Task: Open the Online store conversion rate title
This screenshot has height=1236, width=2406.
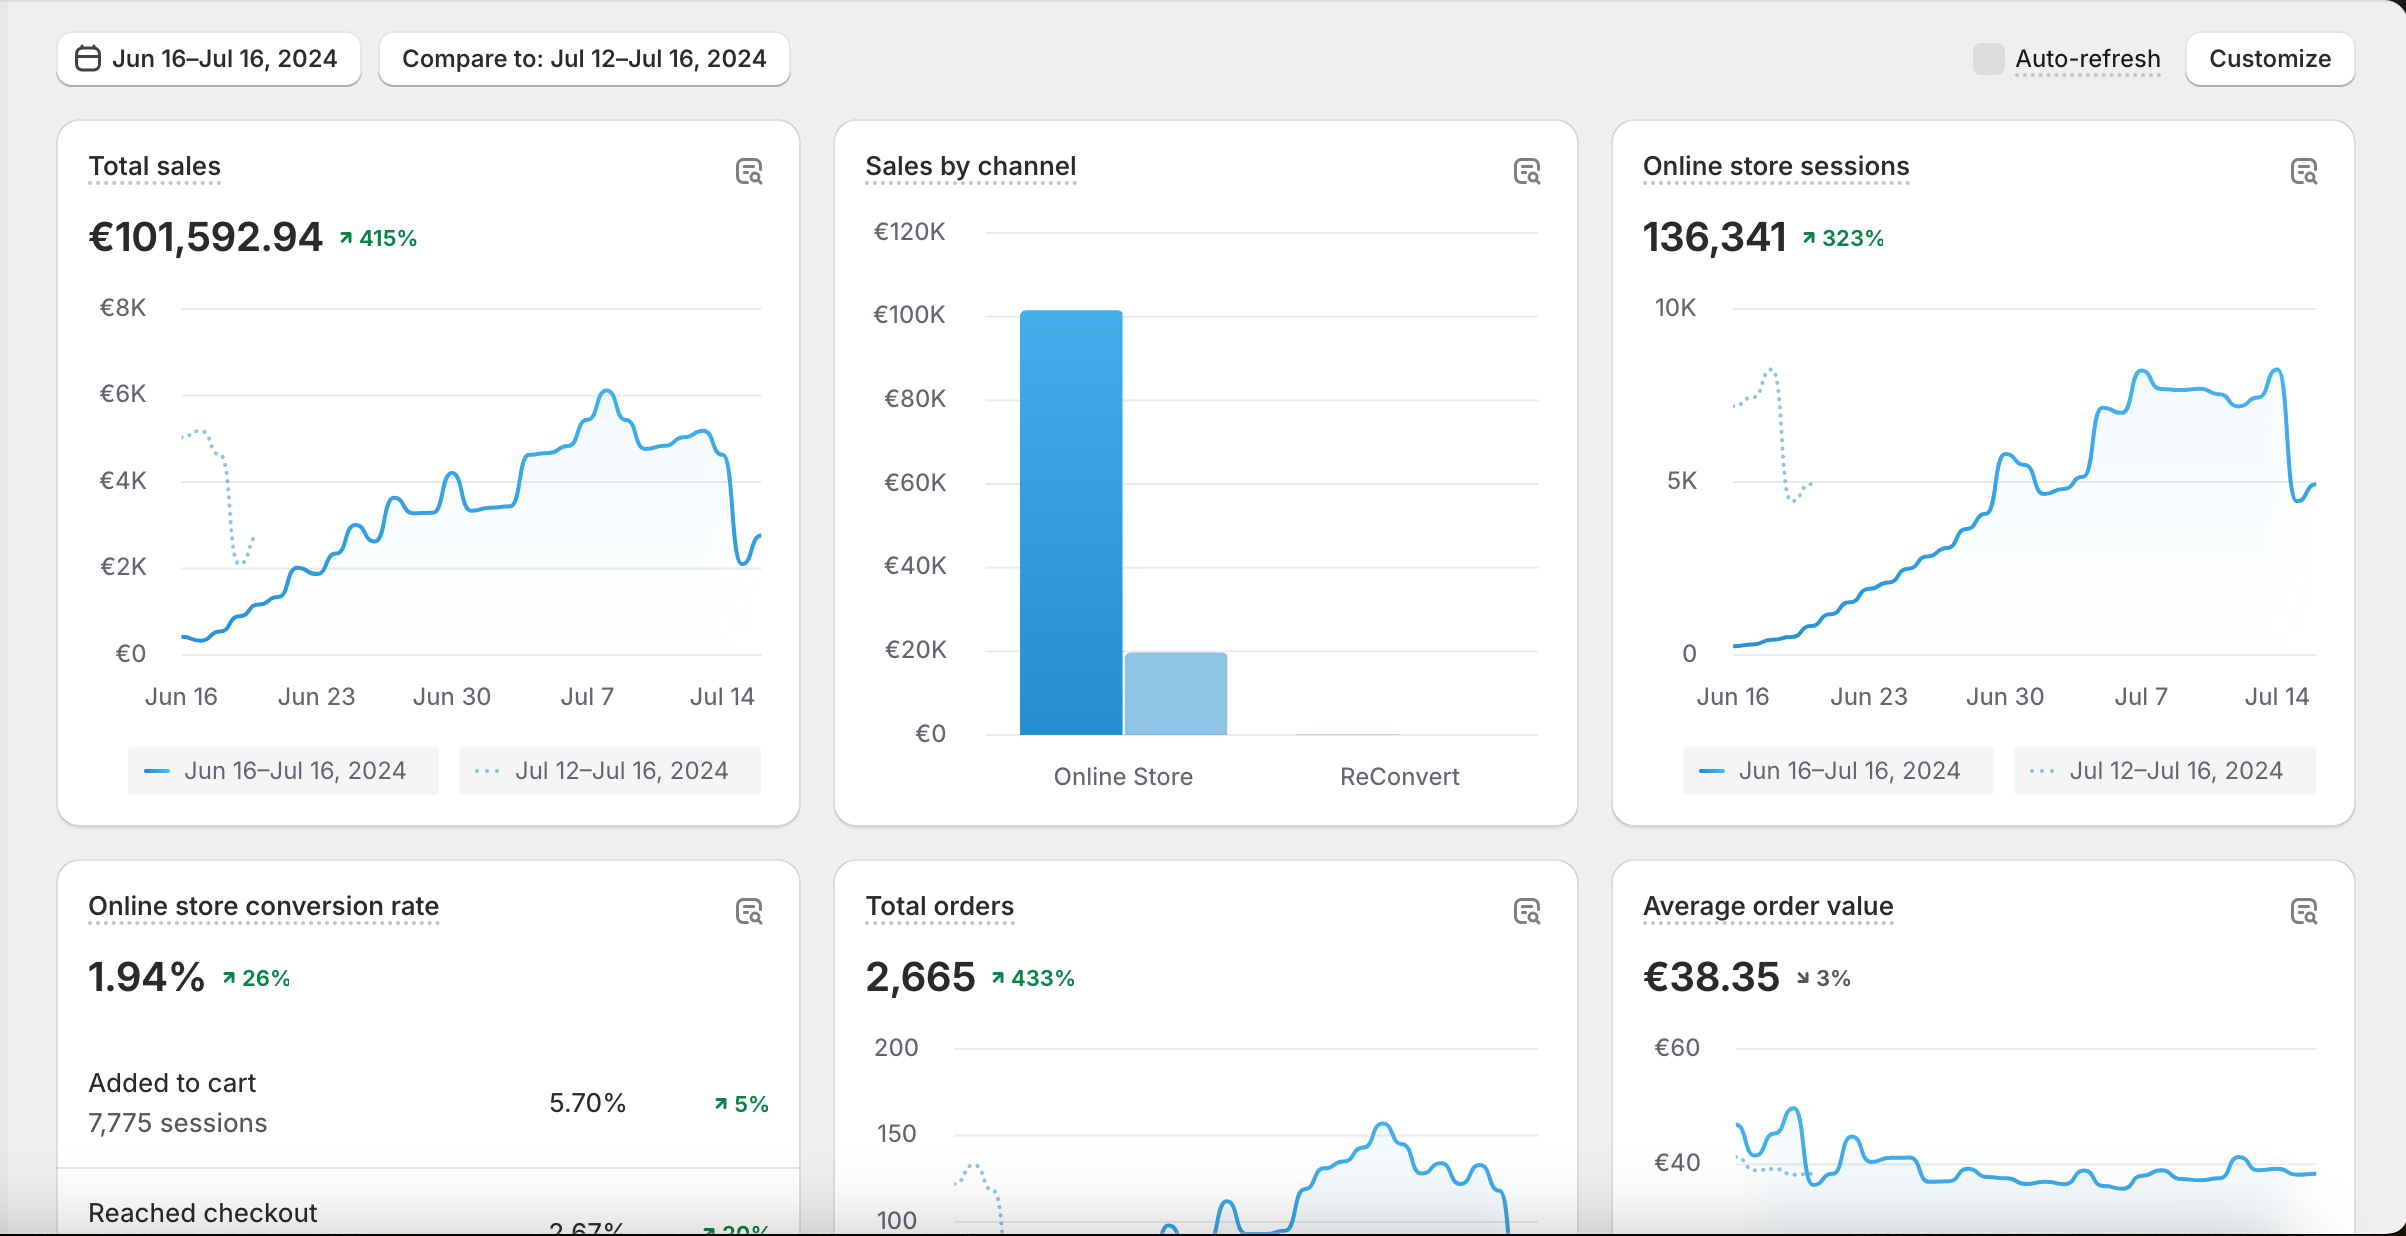Action: 263,906
